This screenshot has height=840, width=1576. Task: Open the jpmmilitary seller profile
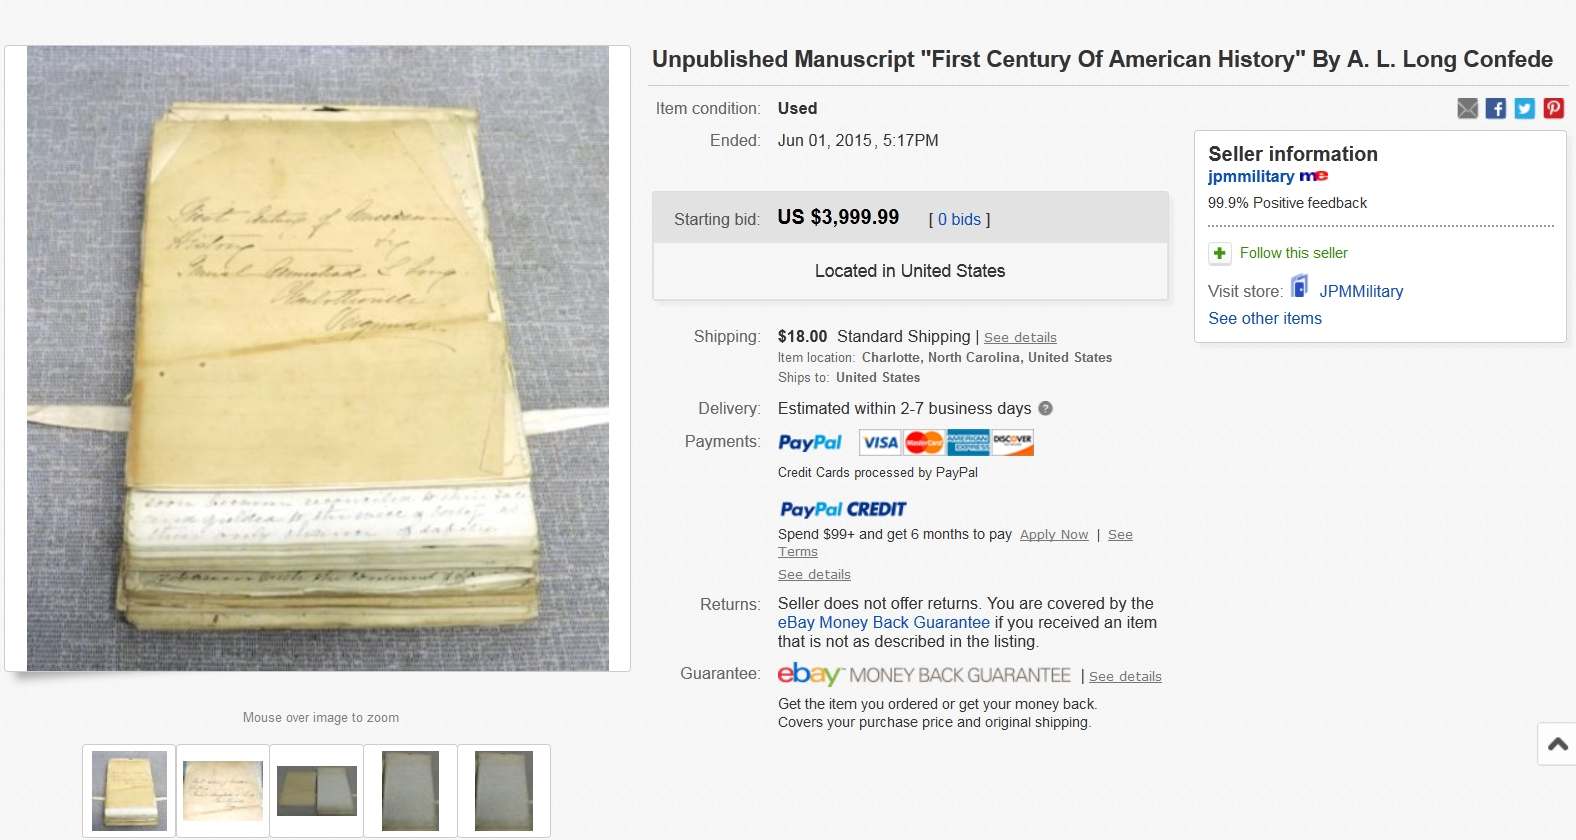pos(1251,176)
